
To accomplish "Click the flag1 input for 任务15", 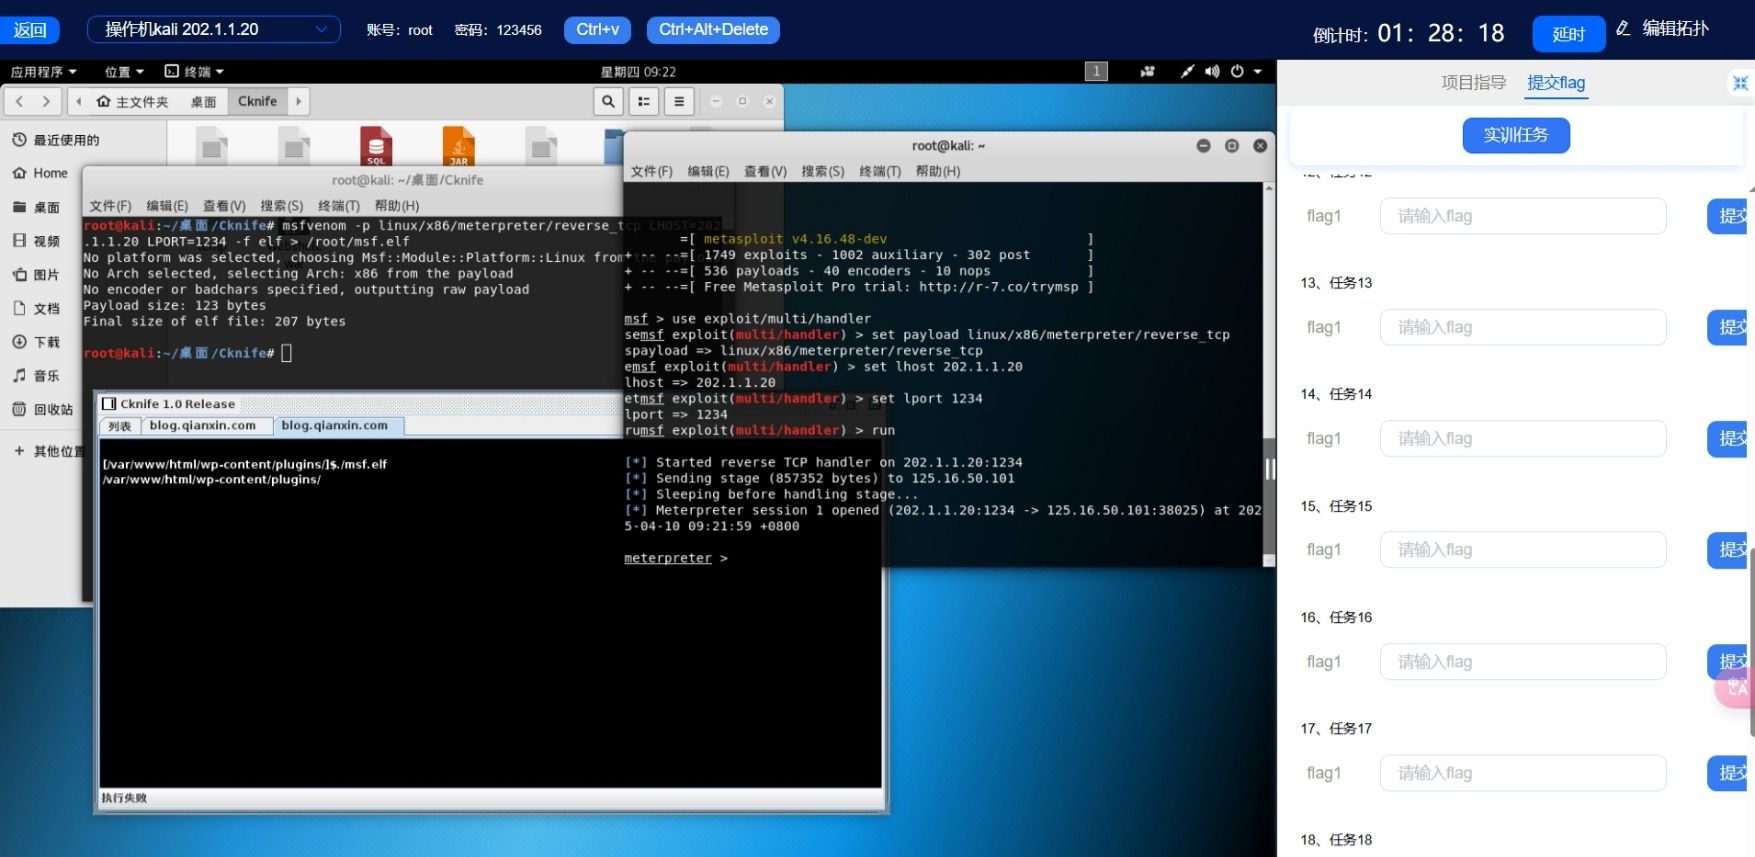I will [x=1523, y=550].
